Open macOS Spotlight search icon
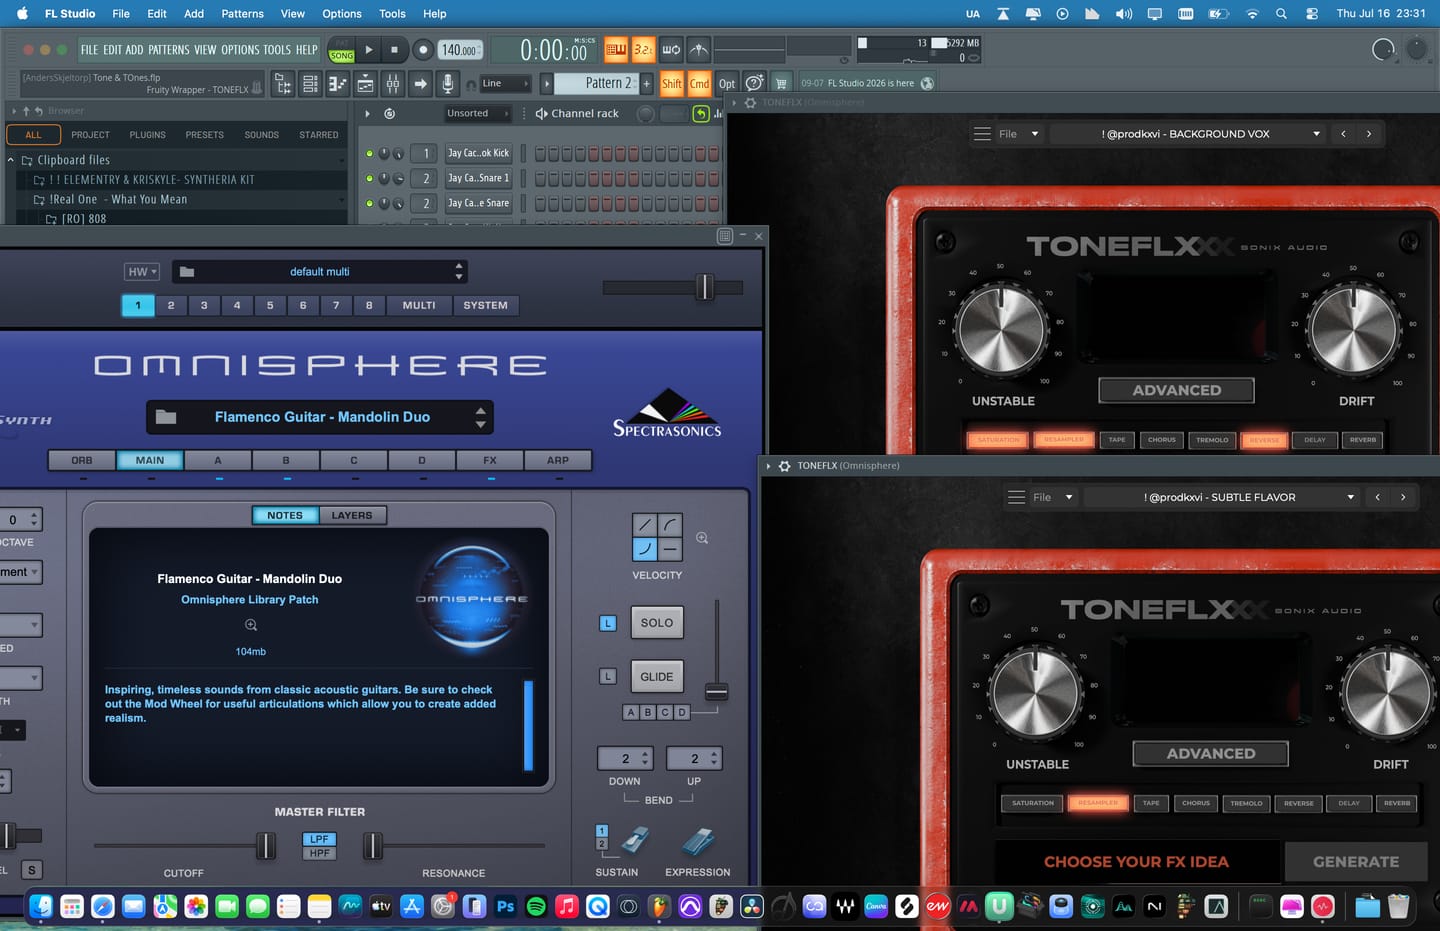 [1281, 14]
